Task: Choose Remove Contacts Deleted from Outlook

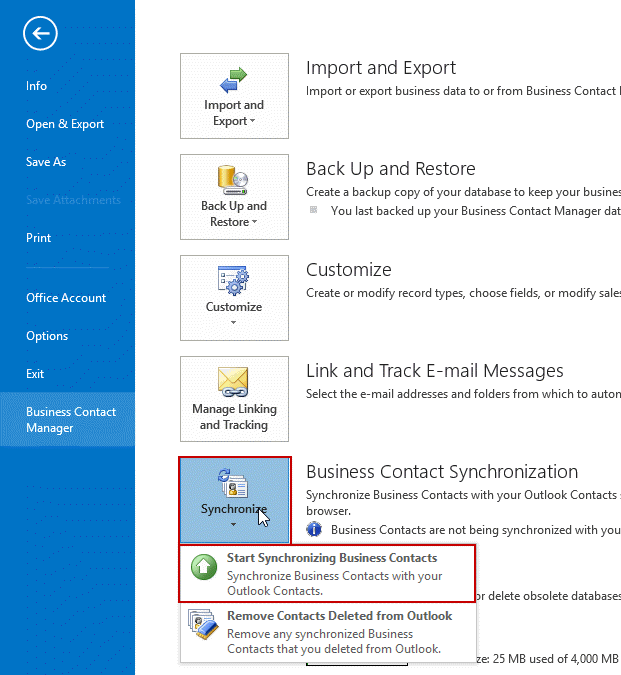Action: coord(327,632)
